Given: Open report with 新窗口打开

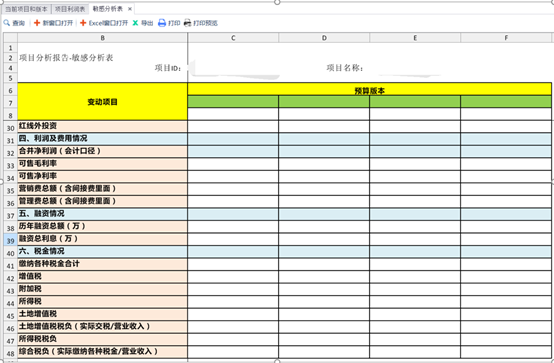Looking at the screenshot, I should (53, 23).
